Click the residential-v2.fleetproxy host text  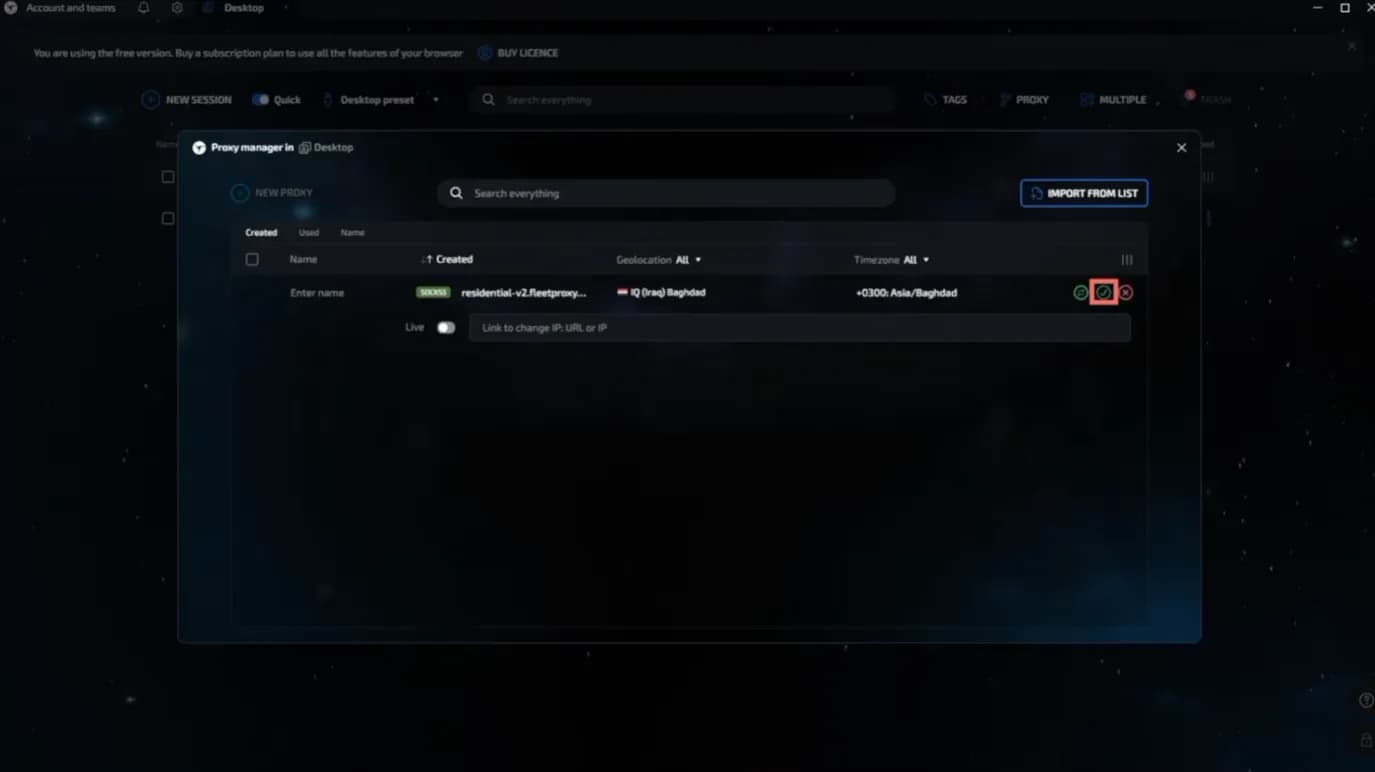click(524, 293)
